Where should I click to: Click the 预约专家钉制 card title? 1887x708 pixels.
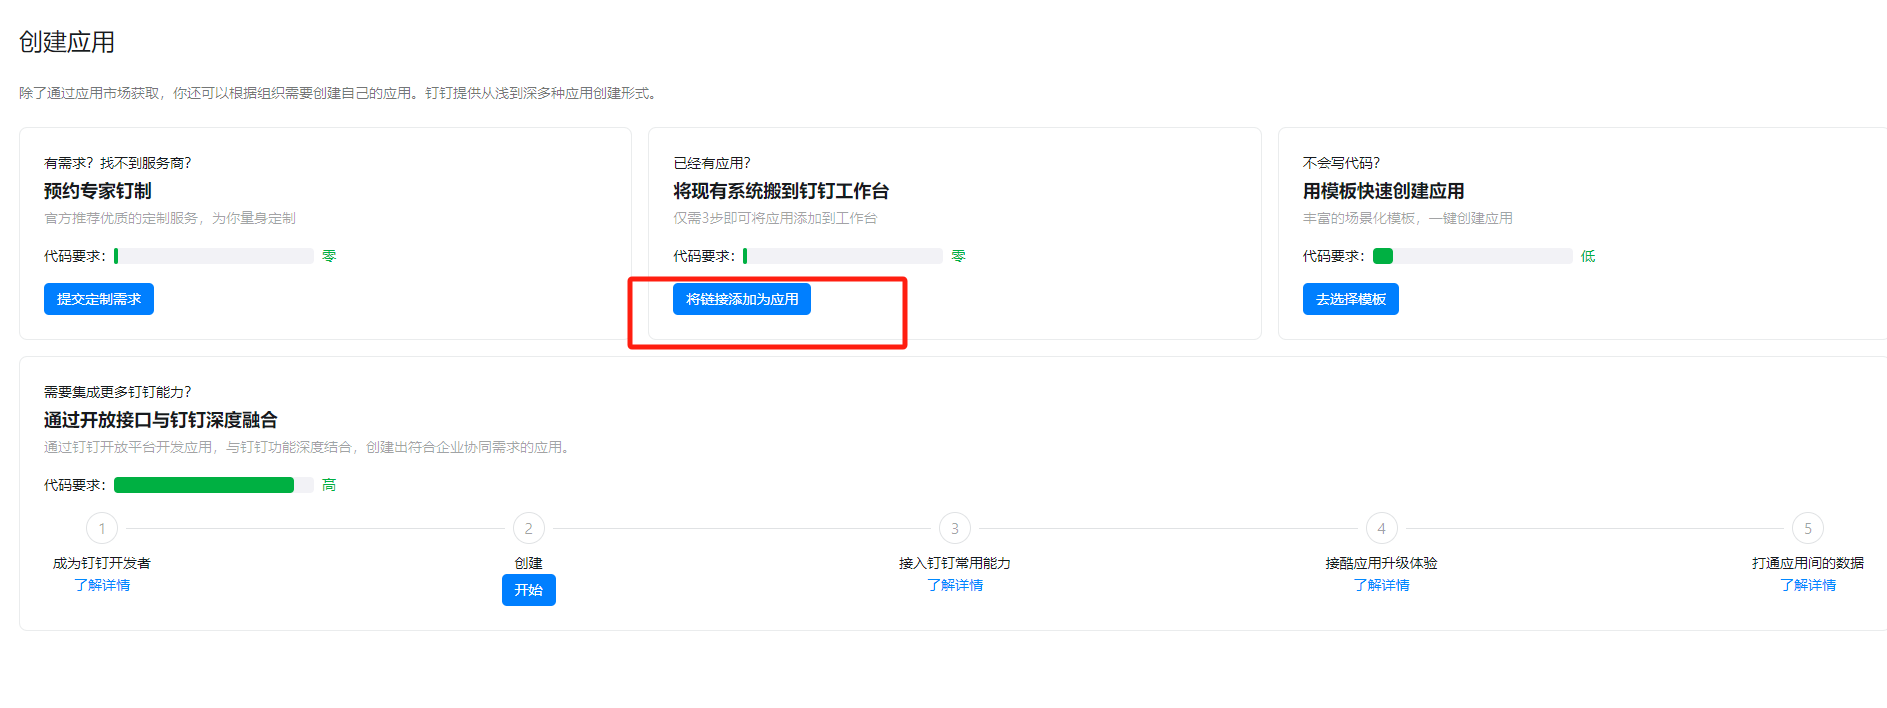point(98,191)
